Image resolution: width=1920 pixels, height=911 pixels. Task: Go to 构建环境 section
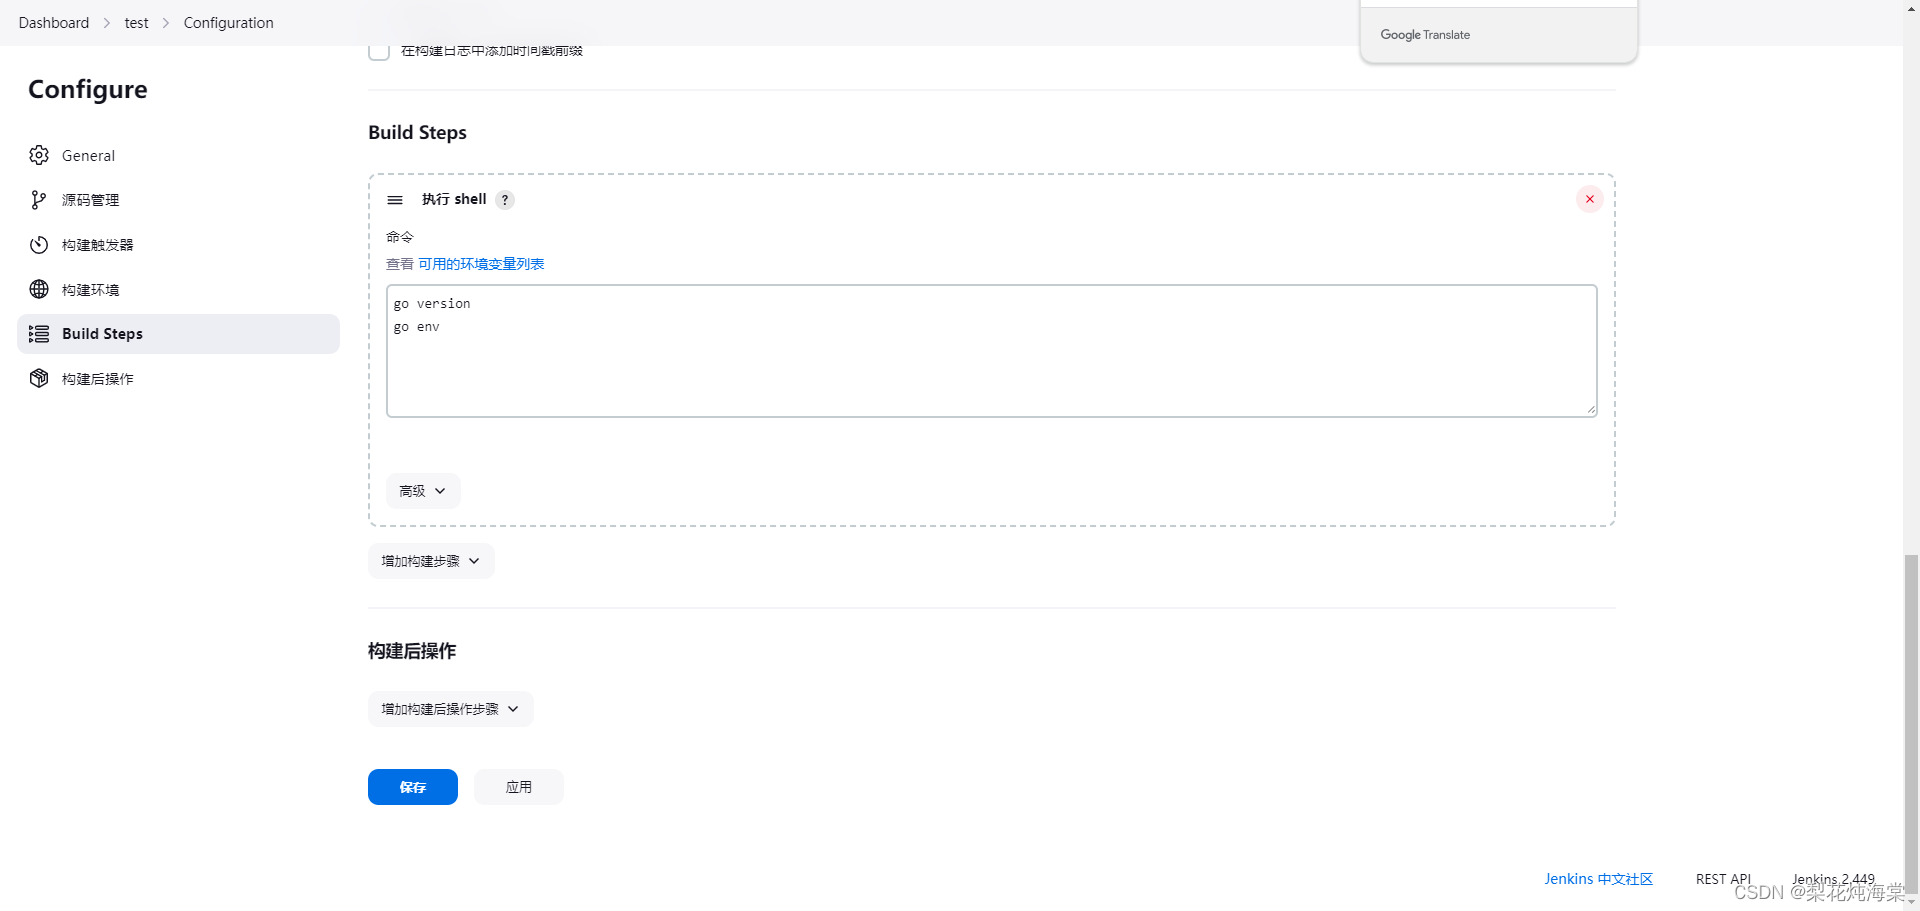[178, 289]
